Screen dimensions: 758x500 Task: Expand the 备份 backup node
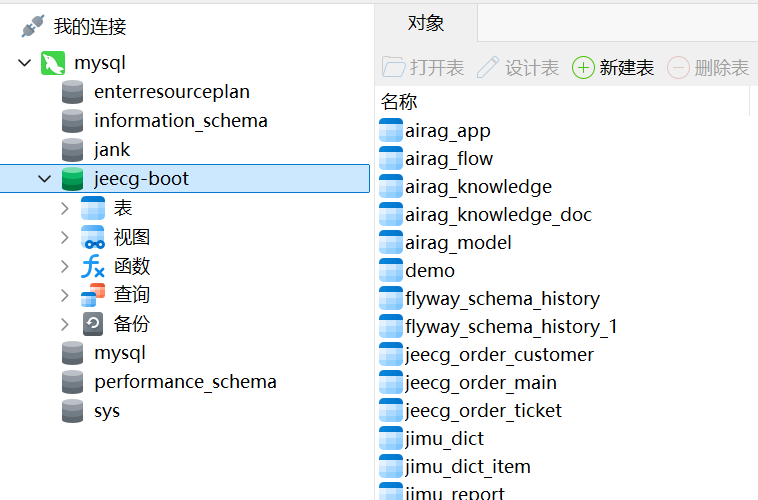pyautogui.click(x=65, y=324)
